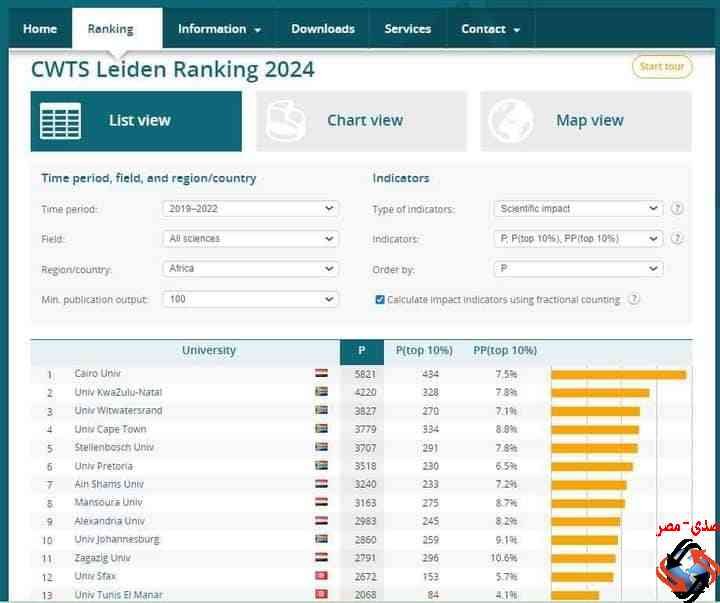Click help icon beside Indicators dropdown
720x603 pixels.
tap(677, 238)
